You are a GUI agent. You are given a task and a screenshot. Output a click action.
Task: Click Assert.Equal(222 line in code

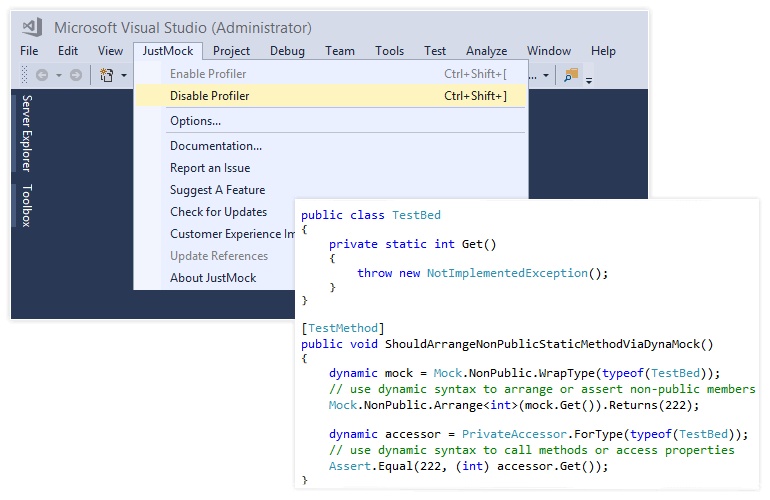click(x=468, y=466)
